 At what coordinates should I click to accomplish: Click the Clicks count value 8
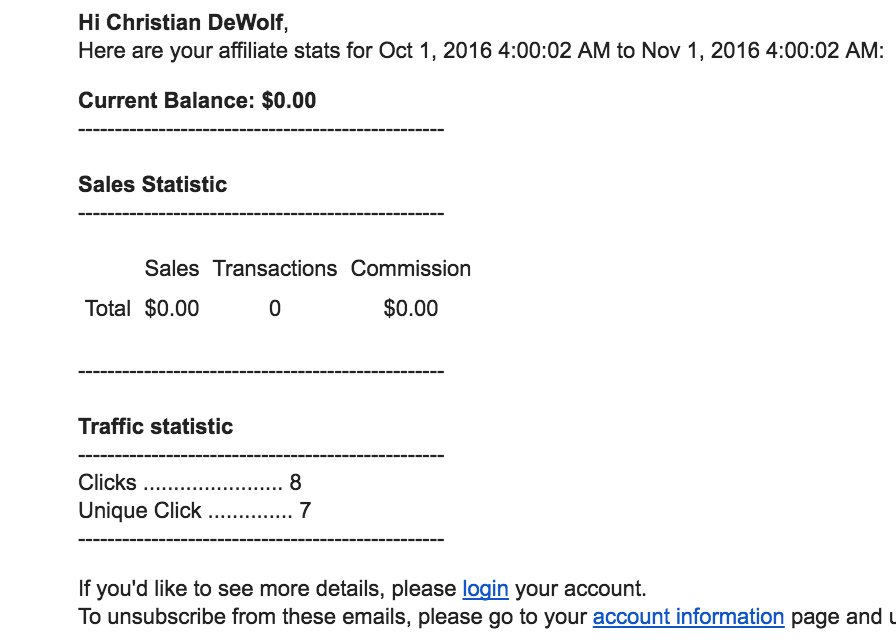pos(295,482)
